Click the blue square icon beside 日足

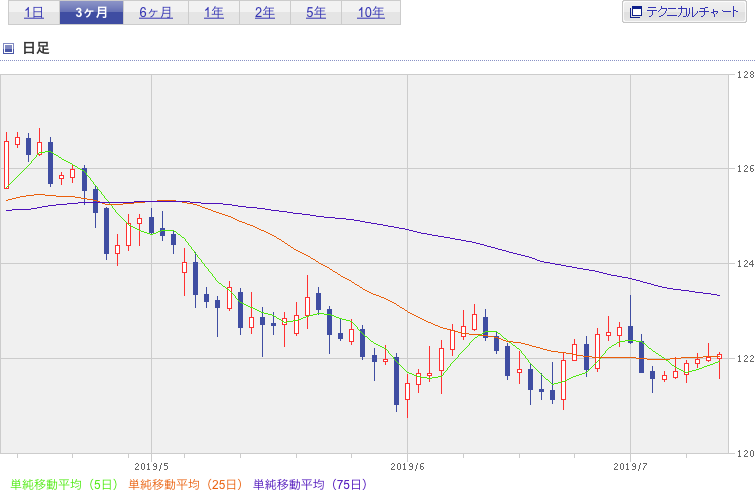pos(8,48)
